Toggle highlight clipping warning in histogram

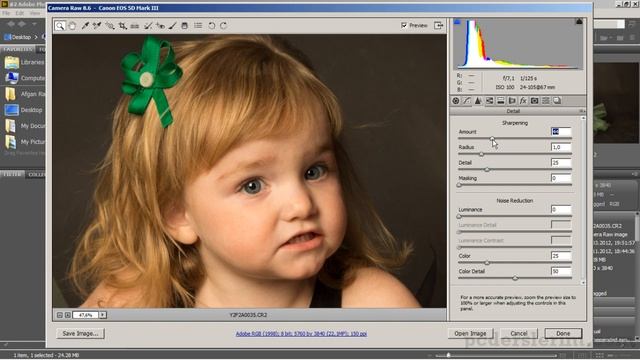(x=579, y=21)
